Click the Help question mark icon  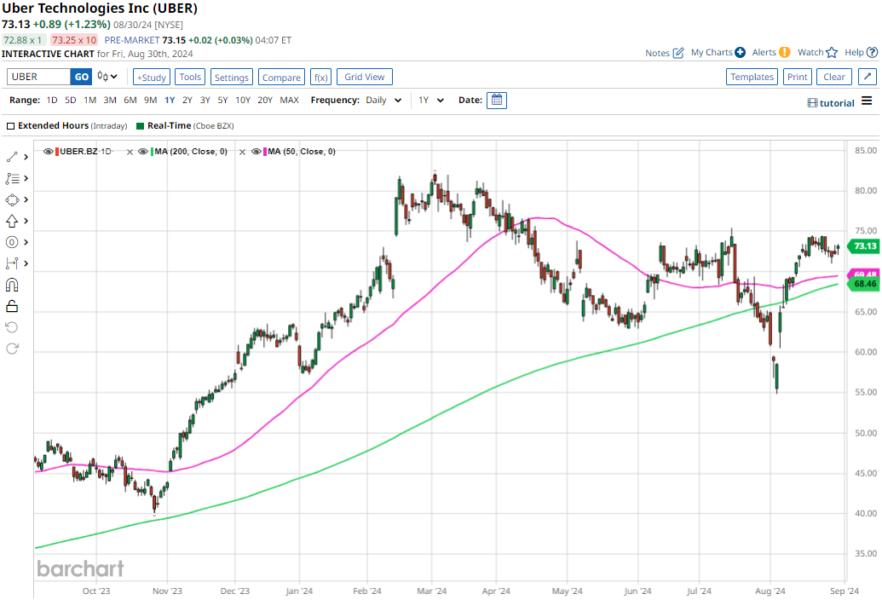coord(872,52)
